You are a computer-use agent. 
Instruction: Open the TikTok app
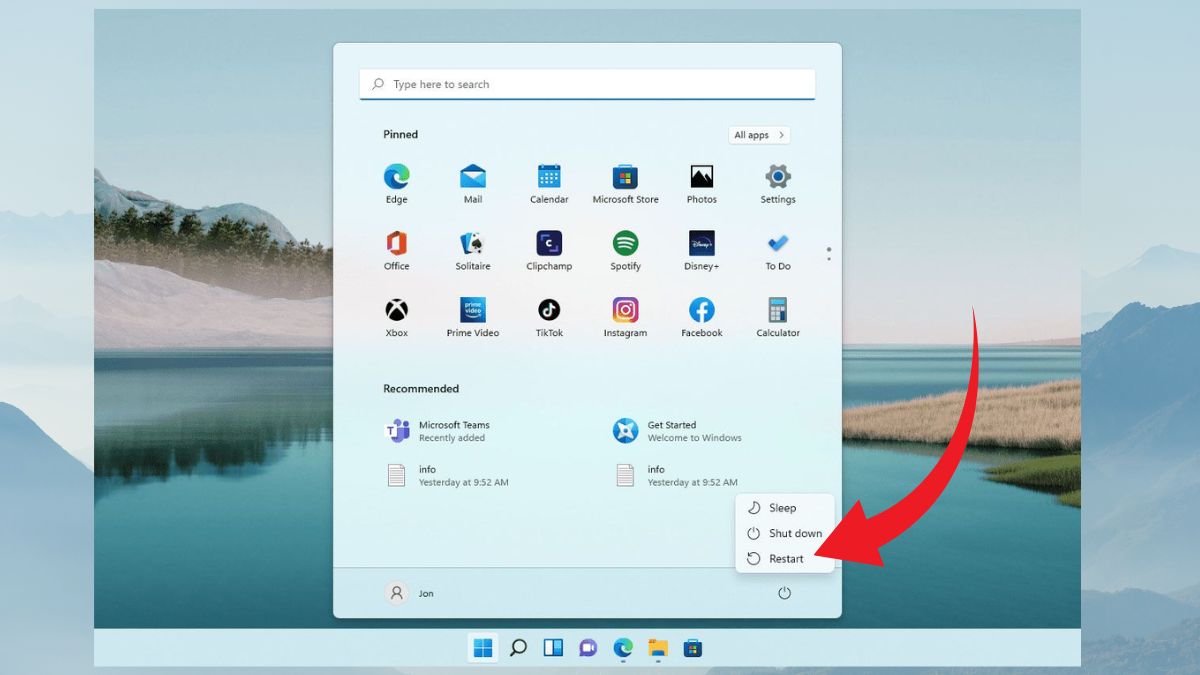(x=549, y=318)
